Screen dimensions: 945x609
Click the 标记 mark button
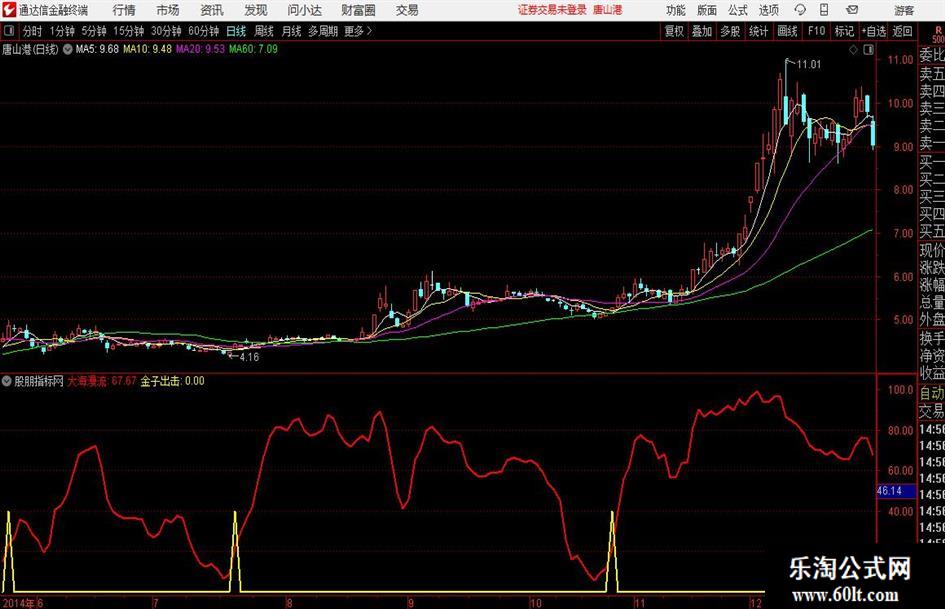coord(844,31)
